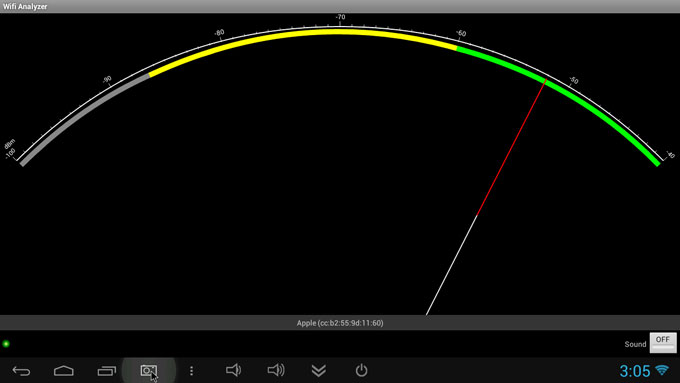Click the volume up speaker icon
Screen dimensions: 680x383
coord(276,370)
